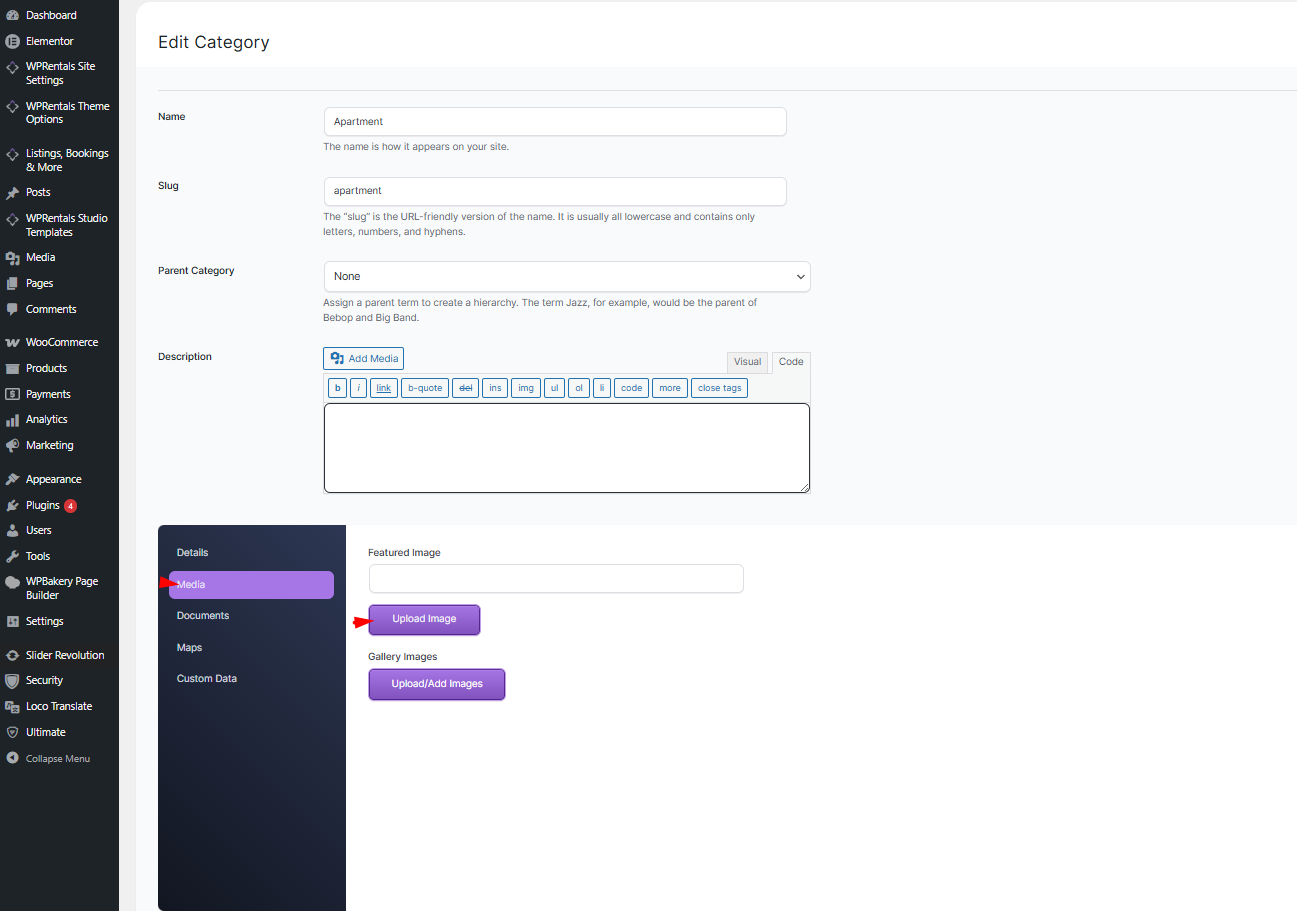Open WooCommerce from its sidebar icon
The width and height of the screenshot is (1297, 911).
pyautogui.click(x=12, y=343)
